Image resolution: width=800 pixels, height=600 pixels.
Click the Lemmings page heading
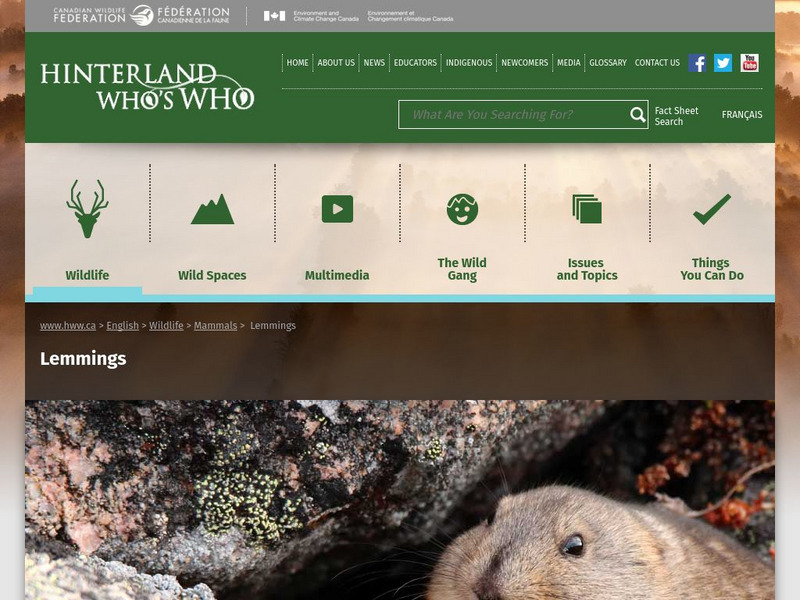(x=83, y=359)
